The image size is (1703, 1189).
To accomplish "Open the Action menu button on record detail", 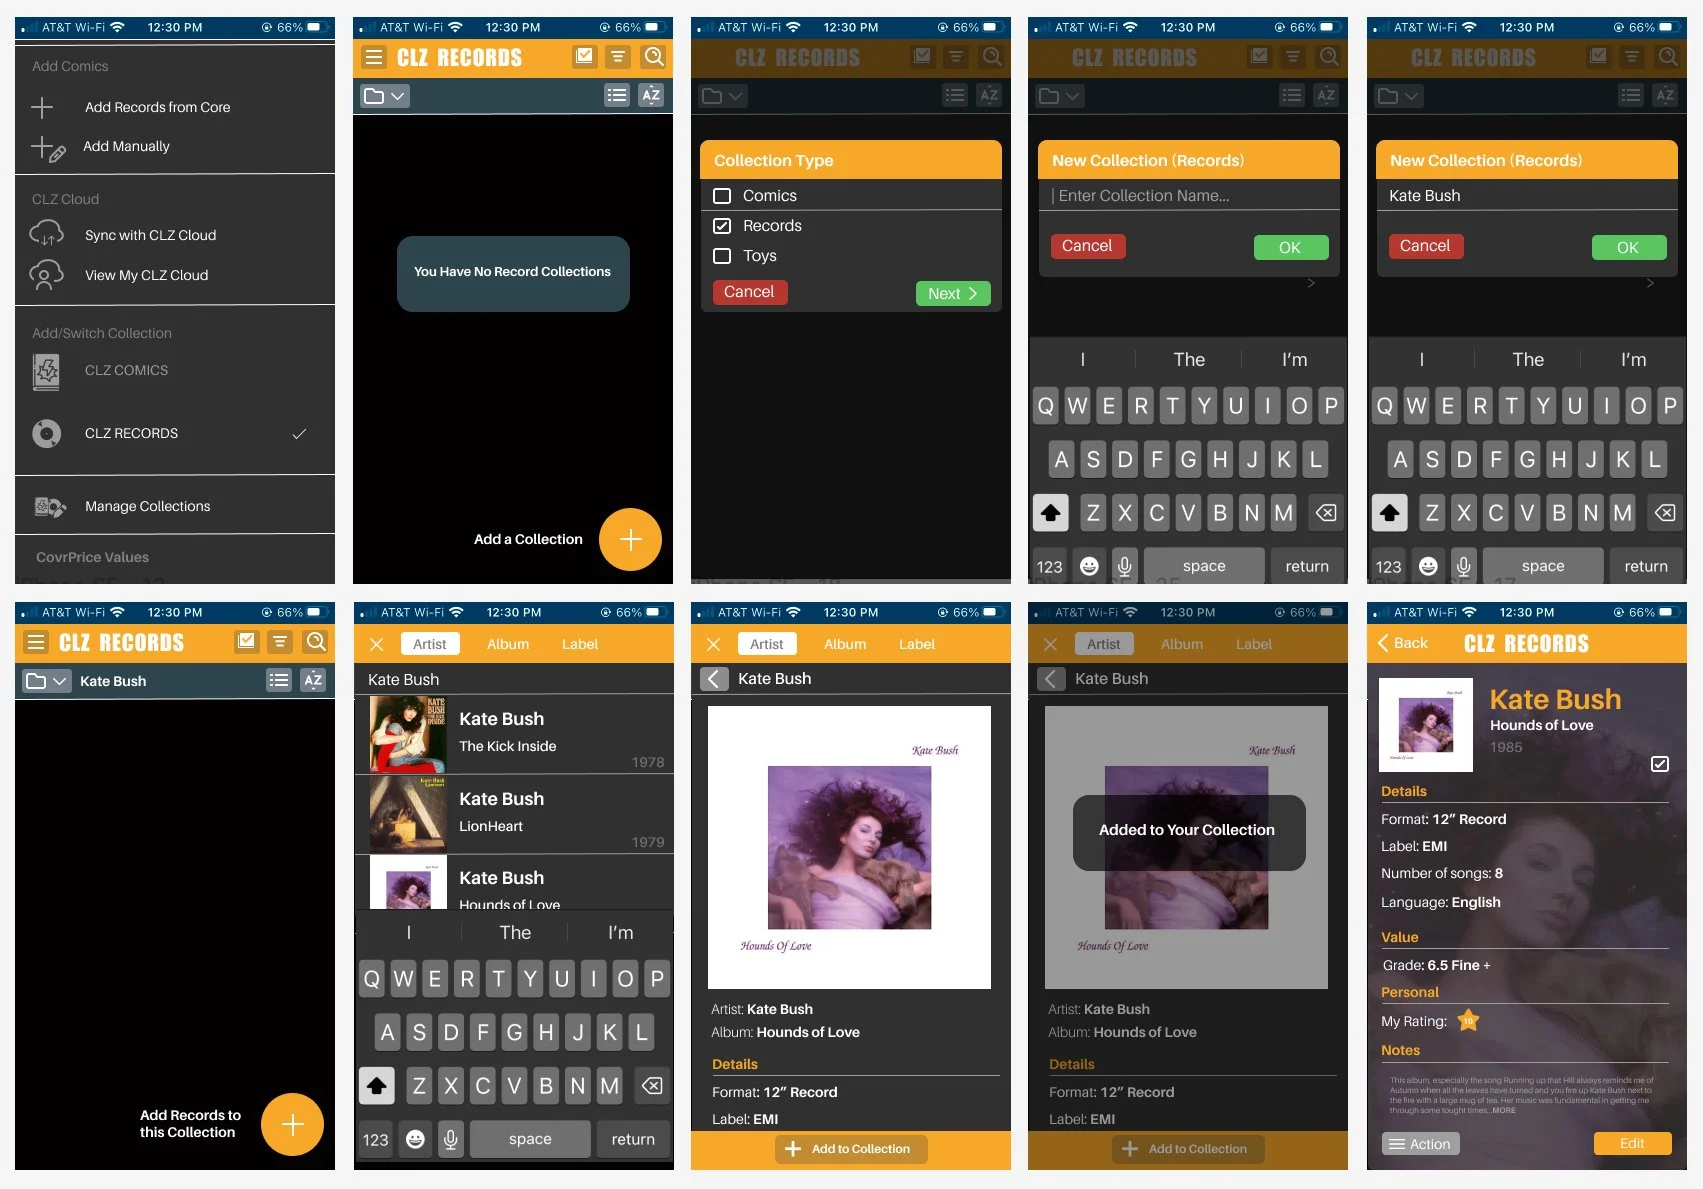I will [1421, 1144].
